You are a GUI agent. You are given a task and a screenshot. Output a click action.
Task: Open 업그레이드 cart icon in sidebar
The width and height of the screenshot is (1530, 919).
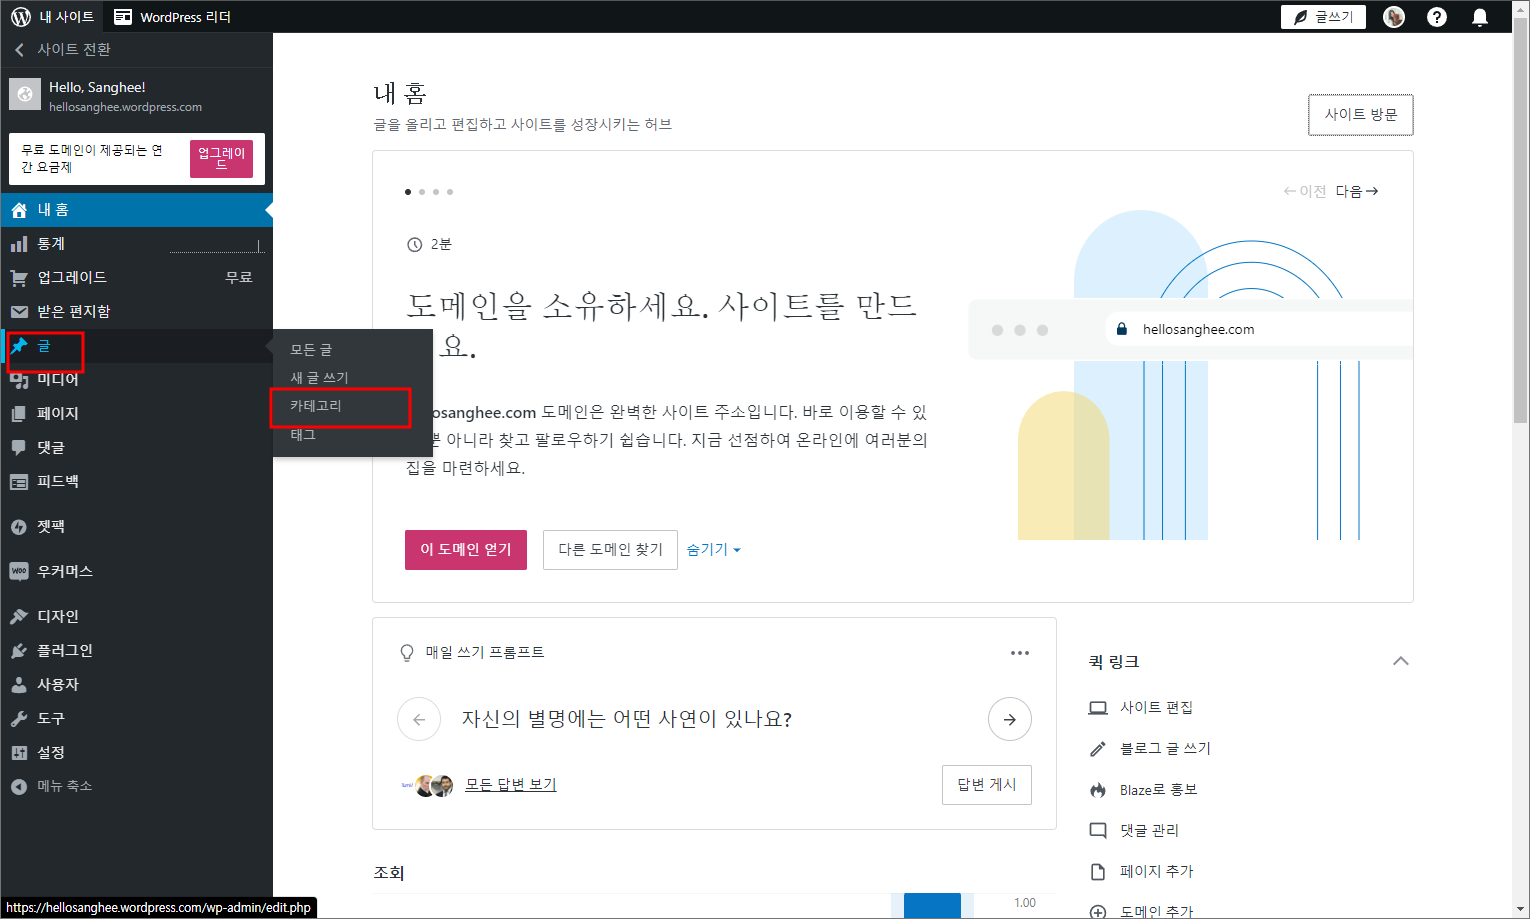(x=19, y=278)
